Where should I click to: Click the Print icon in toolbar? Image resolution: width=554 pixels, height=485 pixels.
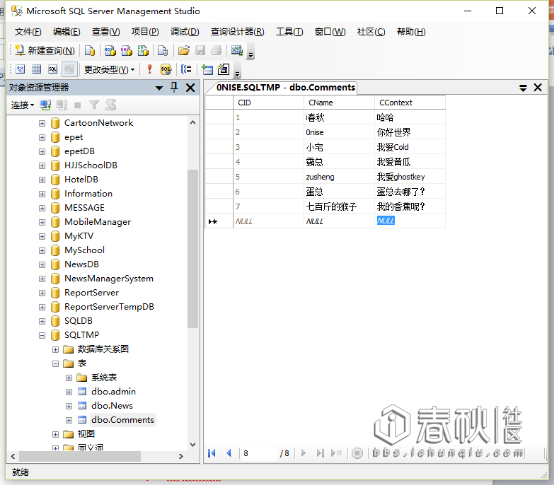pyautogui.click(x=216, y=51)
